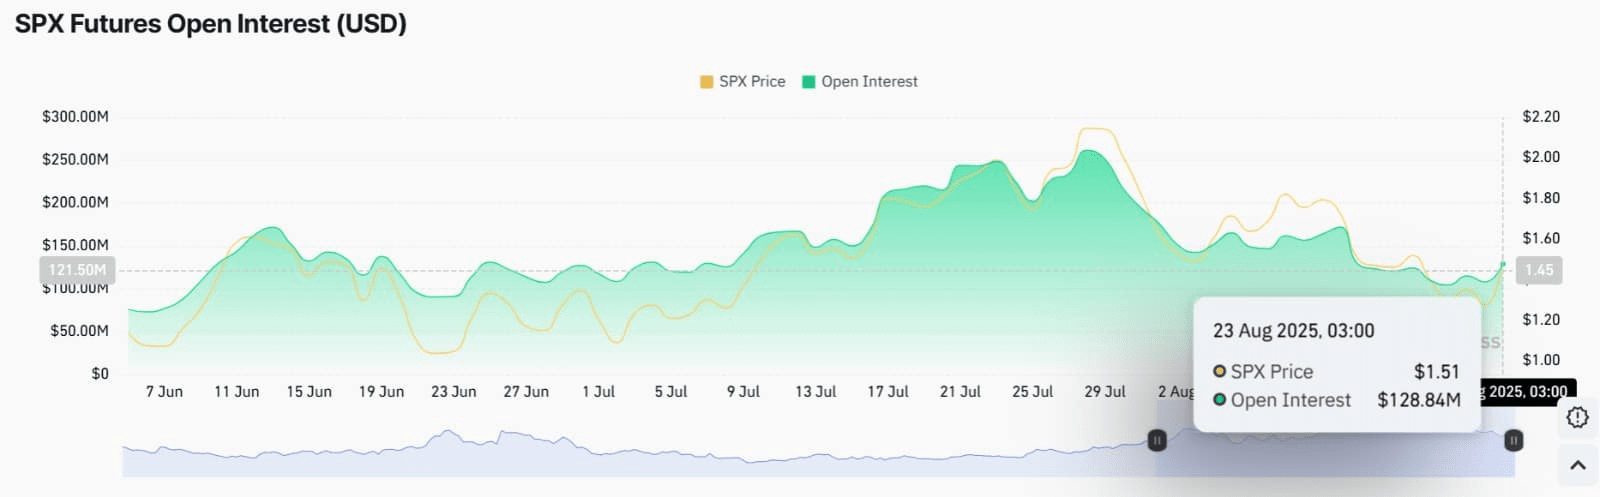Click the 17 Jul date label
1600x497 pixels.
point(888,392)
